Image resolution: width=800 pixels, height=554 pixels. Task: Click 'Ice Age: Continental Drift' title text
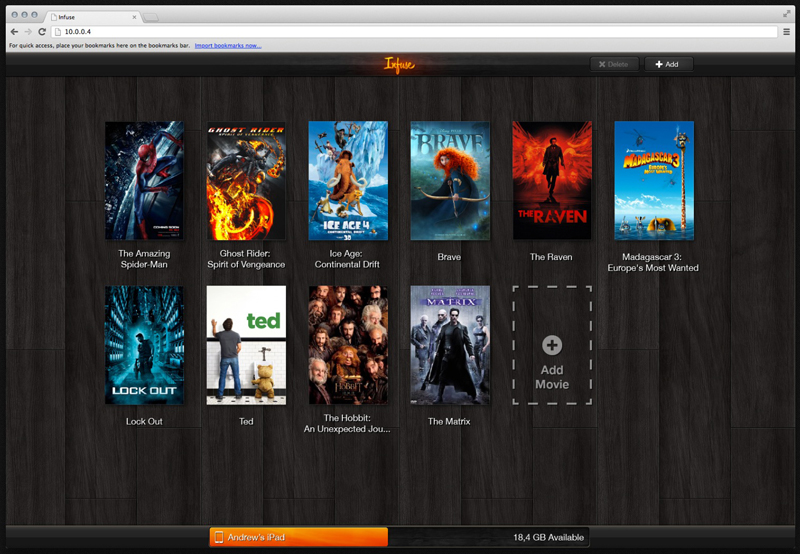coord(347,259)
